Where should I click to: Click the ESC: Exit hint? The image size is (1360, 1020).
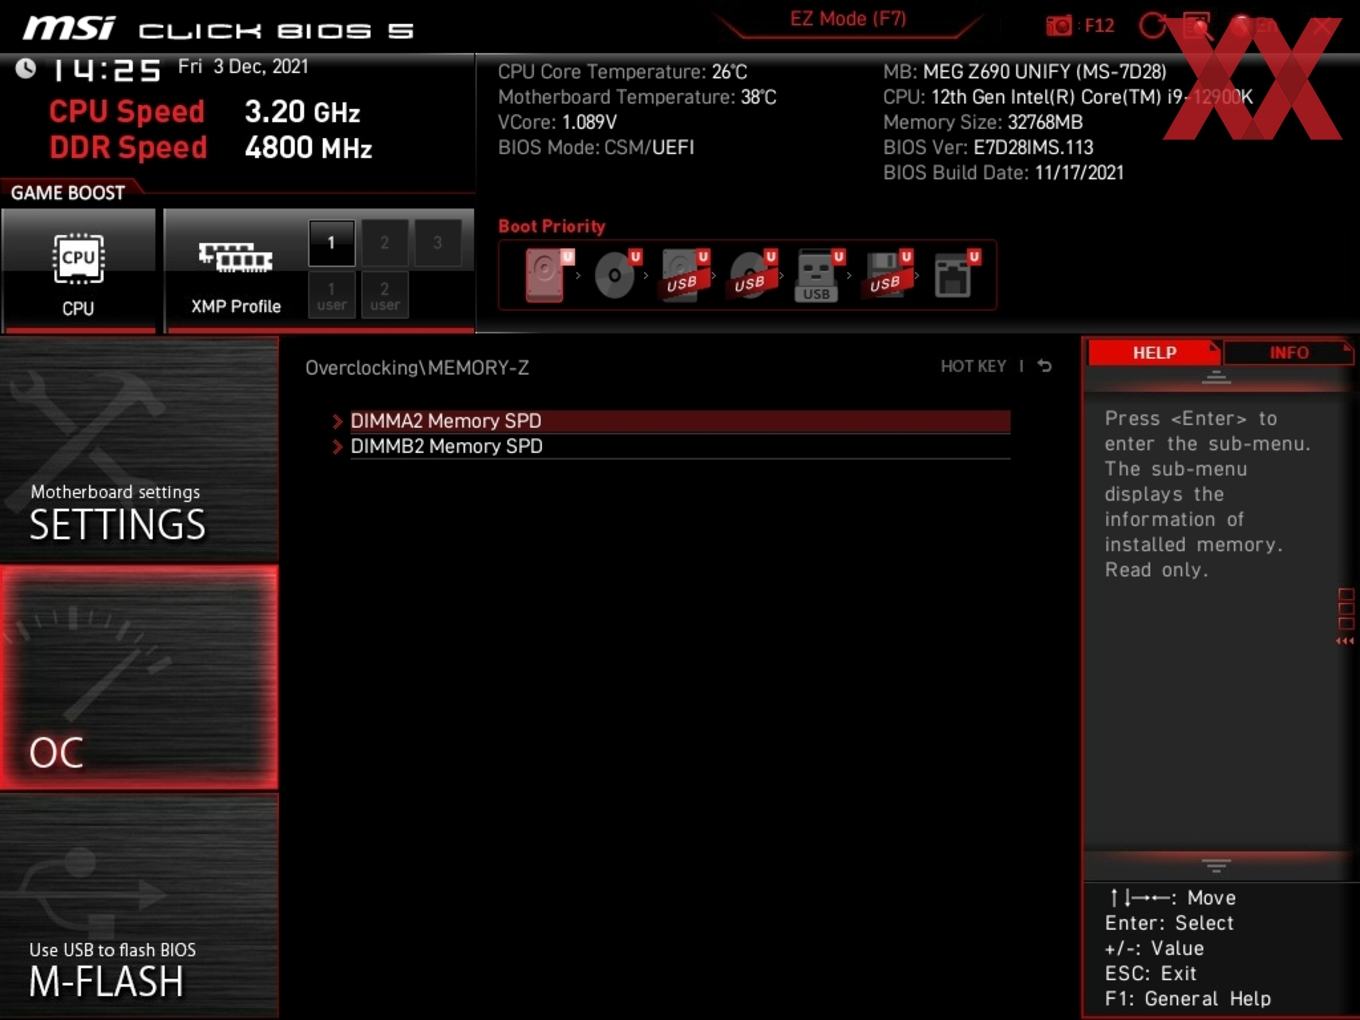(x=1151, y=973)
